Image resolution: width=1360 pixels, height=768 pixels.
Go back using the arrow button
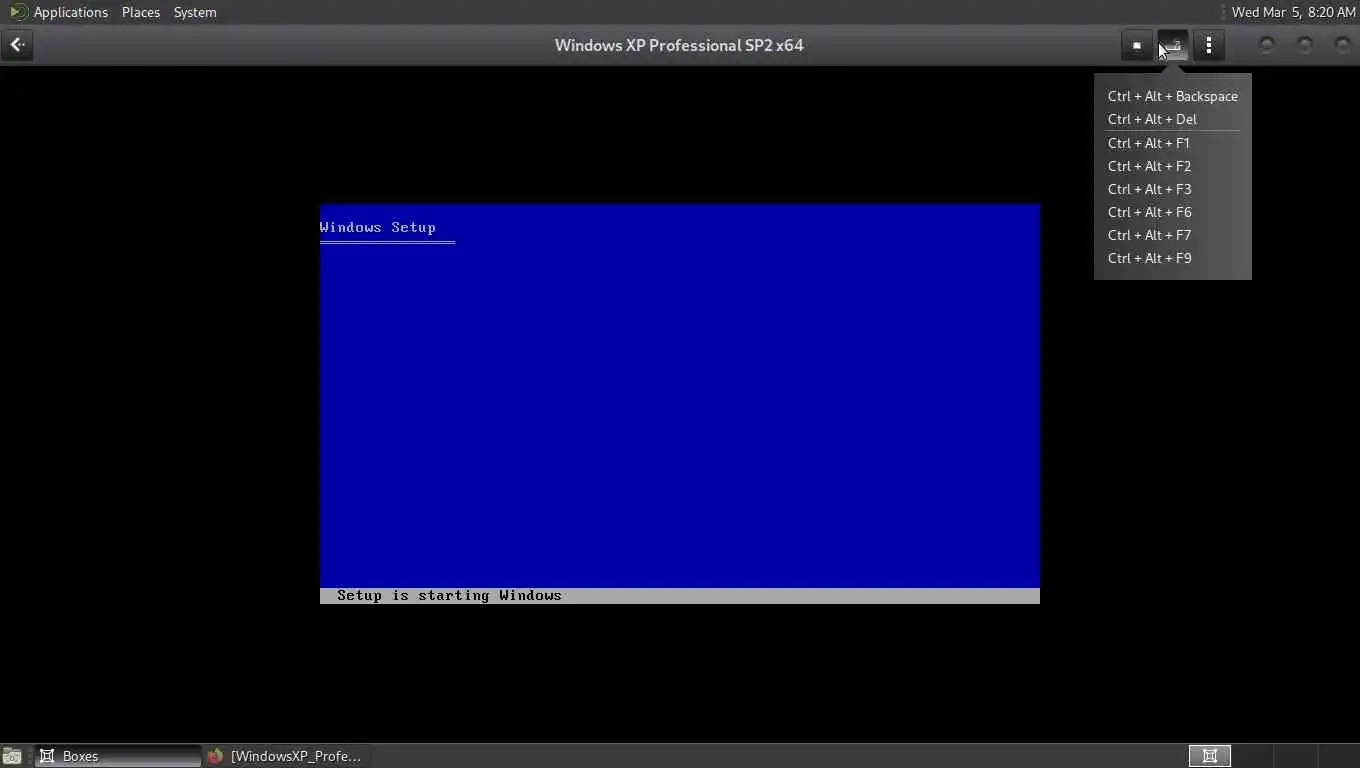coord(17,45)
